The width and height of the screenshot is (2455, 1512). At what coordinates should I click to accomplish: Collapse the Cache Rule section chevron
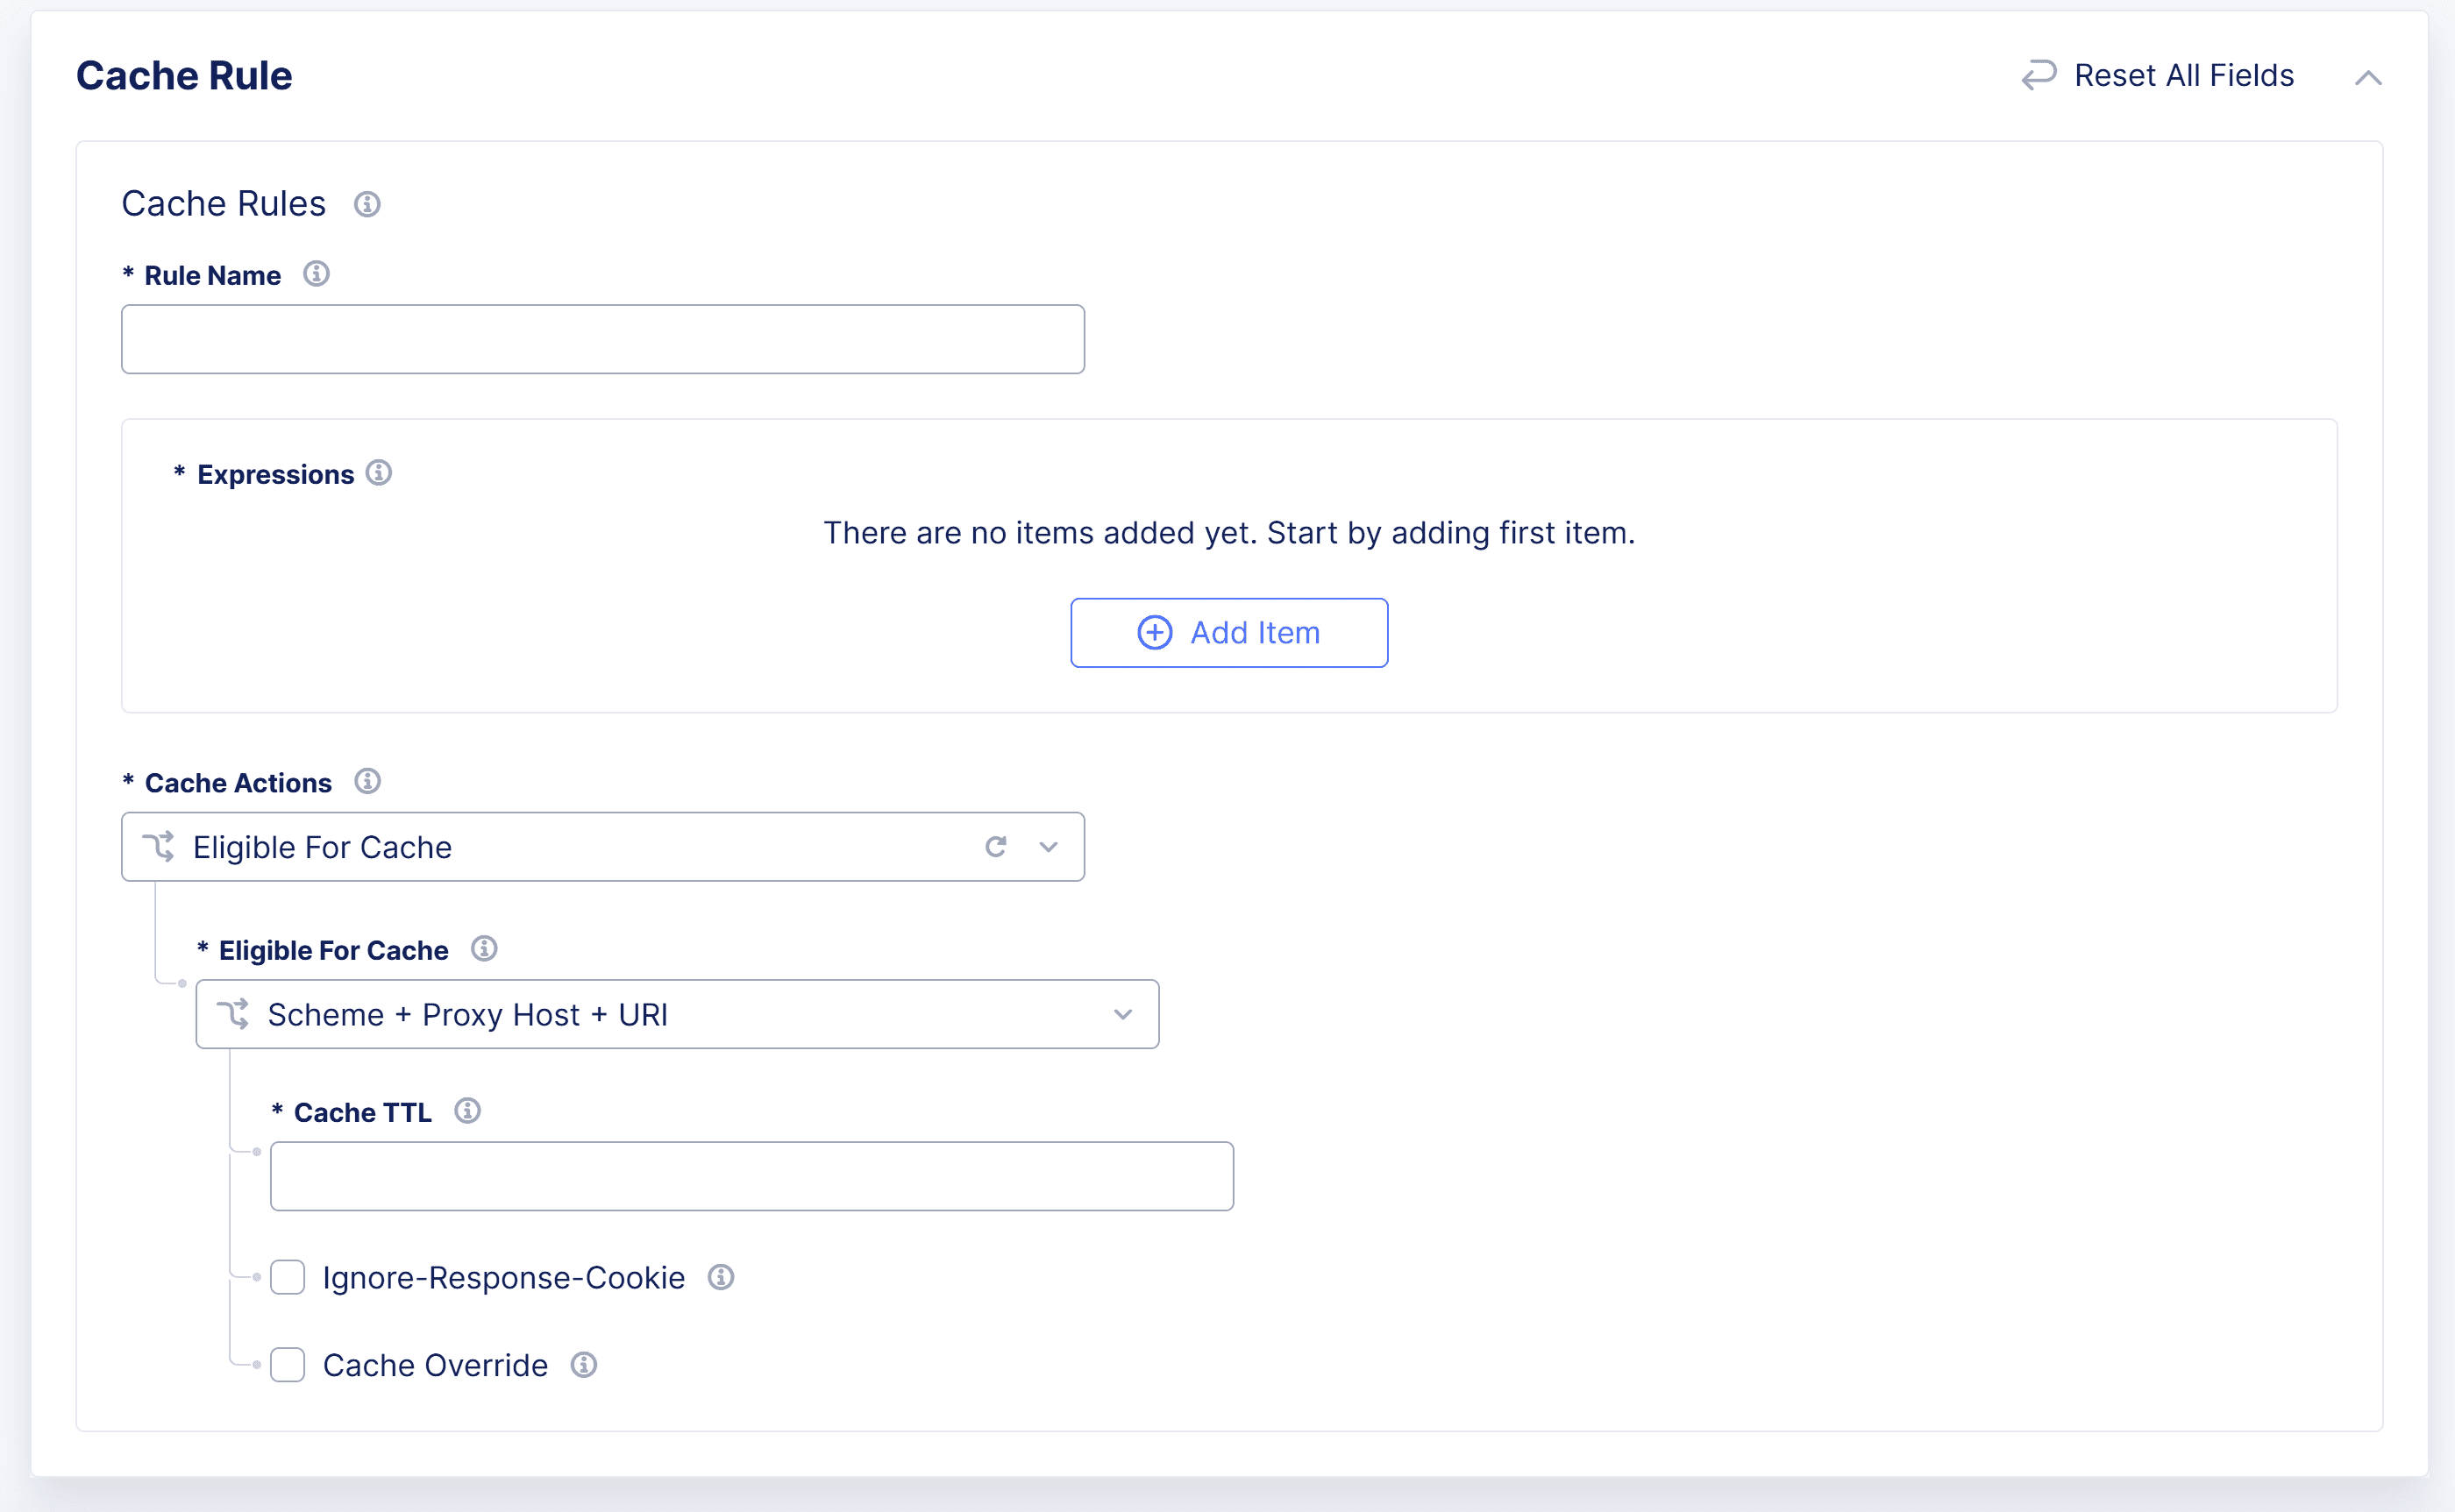pyautogui.click(x=2367, y=77)
